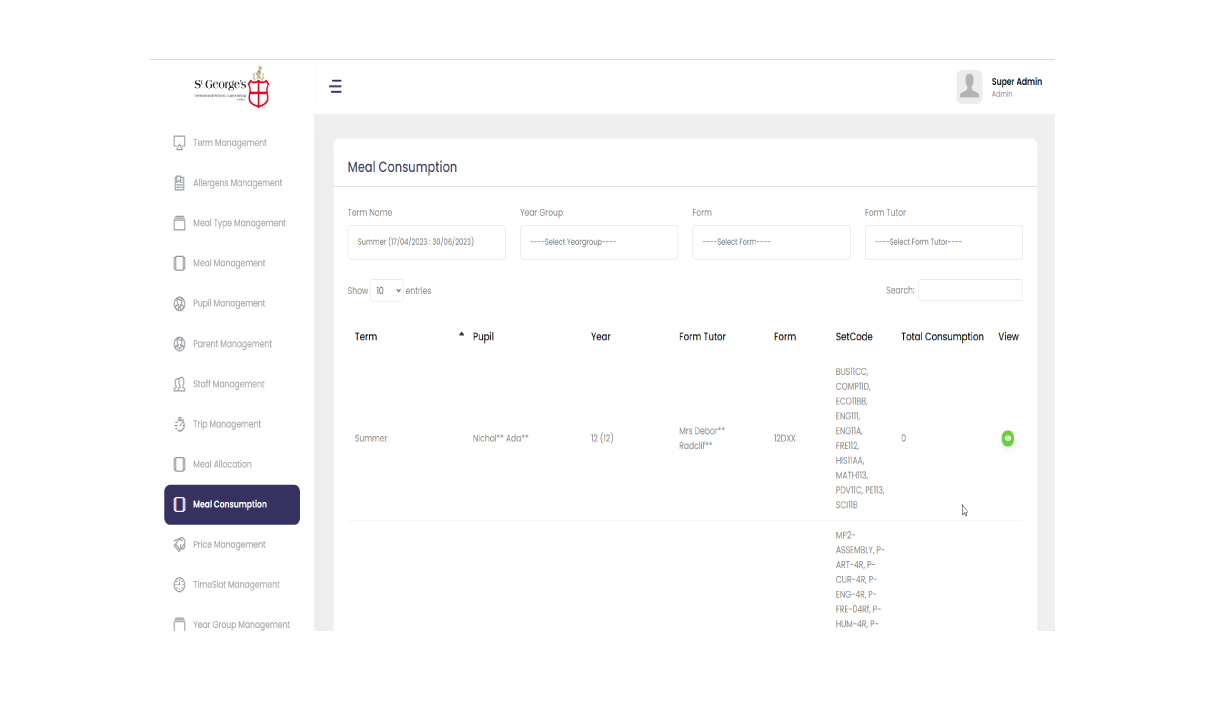This screenshot has width=1207, height=725.
Task: Open the Year Group select dropdown
Action: (x=598, y=242)
